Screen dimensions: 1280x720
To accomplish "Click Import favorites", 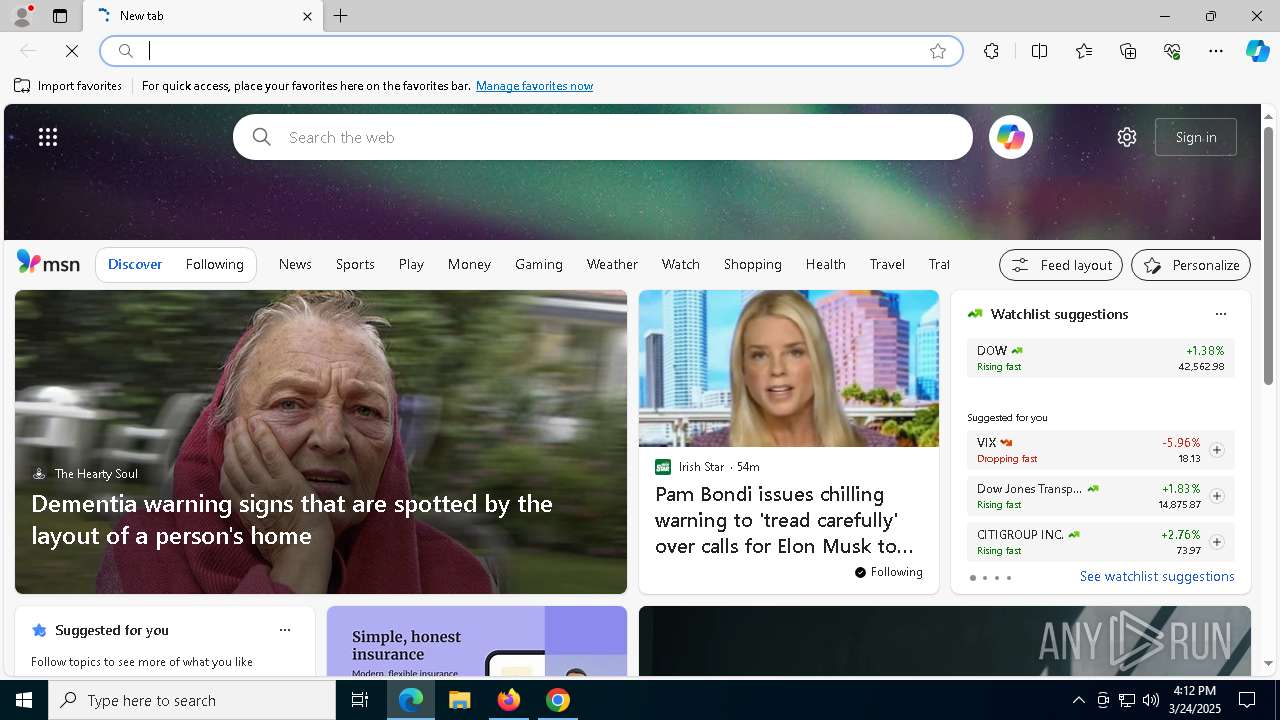I will click(68, 86).
